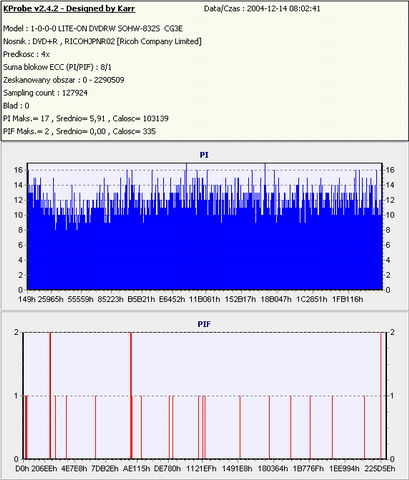Click the Predkosc 4x speed line
The width and height of the screenshot is (409, 480).
pyautogui.click(x=27, y=54)
